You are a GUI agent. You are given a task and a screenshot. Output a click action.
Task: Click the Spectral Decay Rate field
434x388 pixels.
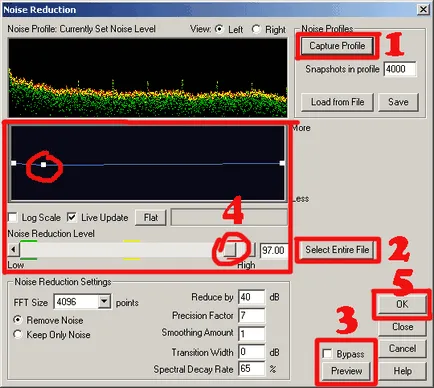click(x=251, y=369)
